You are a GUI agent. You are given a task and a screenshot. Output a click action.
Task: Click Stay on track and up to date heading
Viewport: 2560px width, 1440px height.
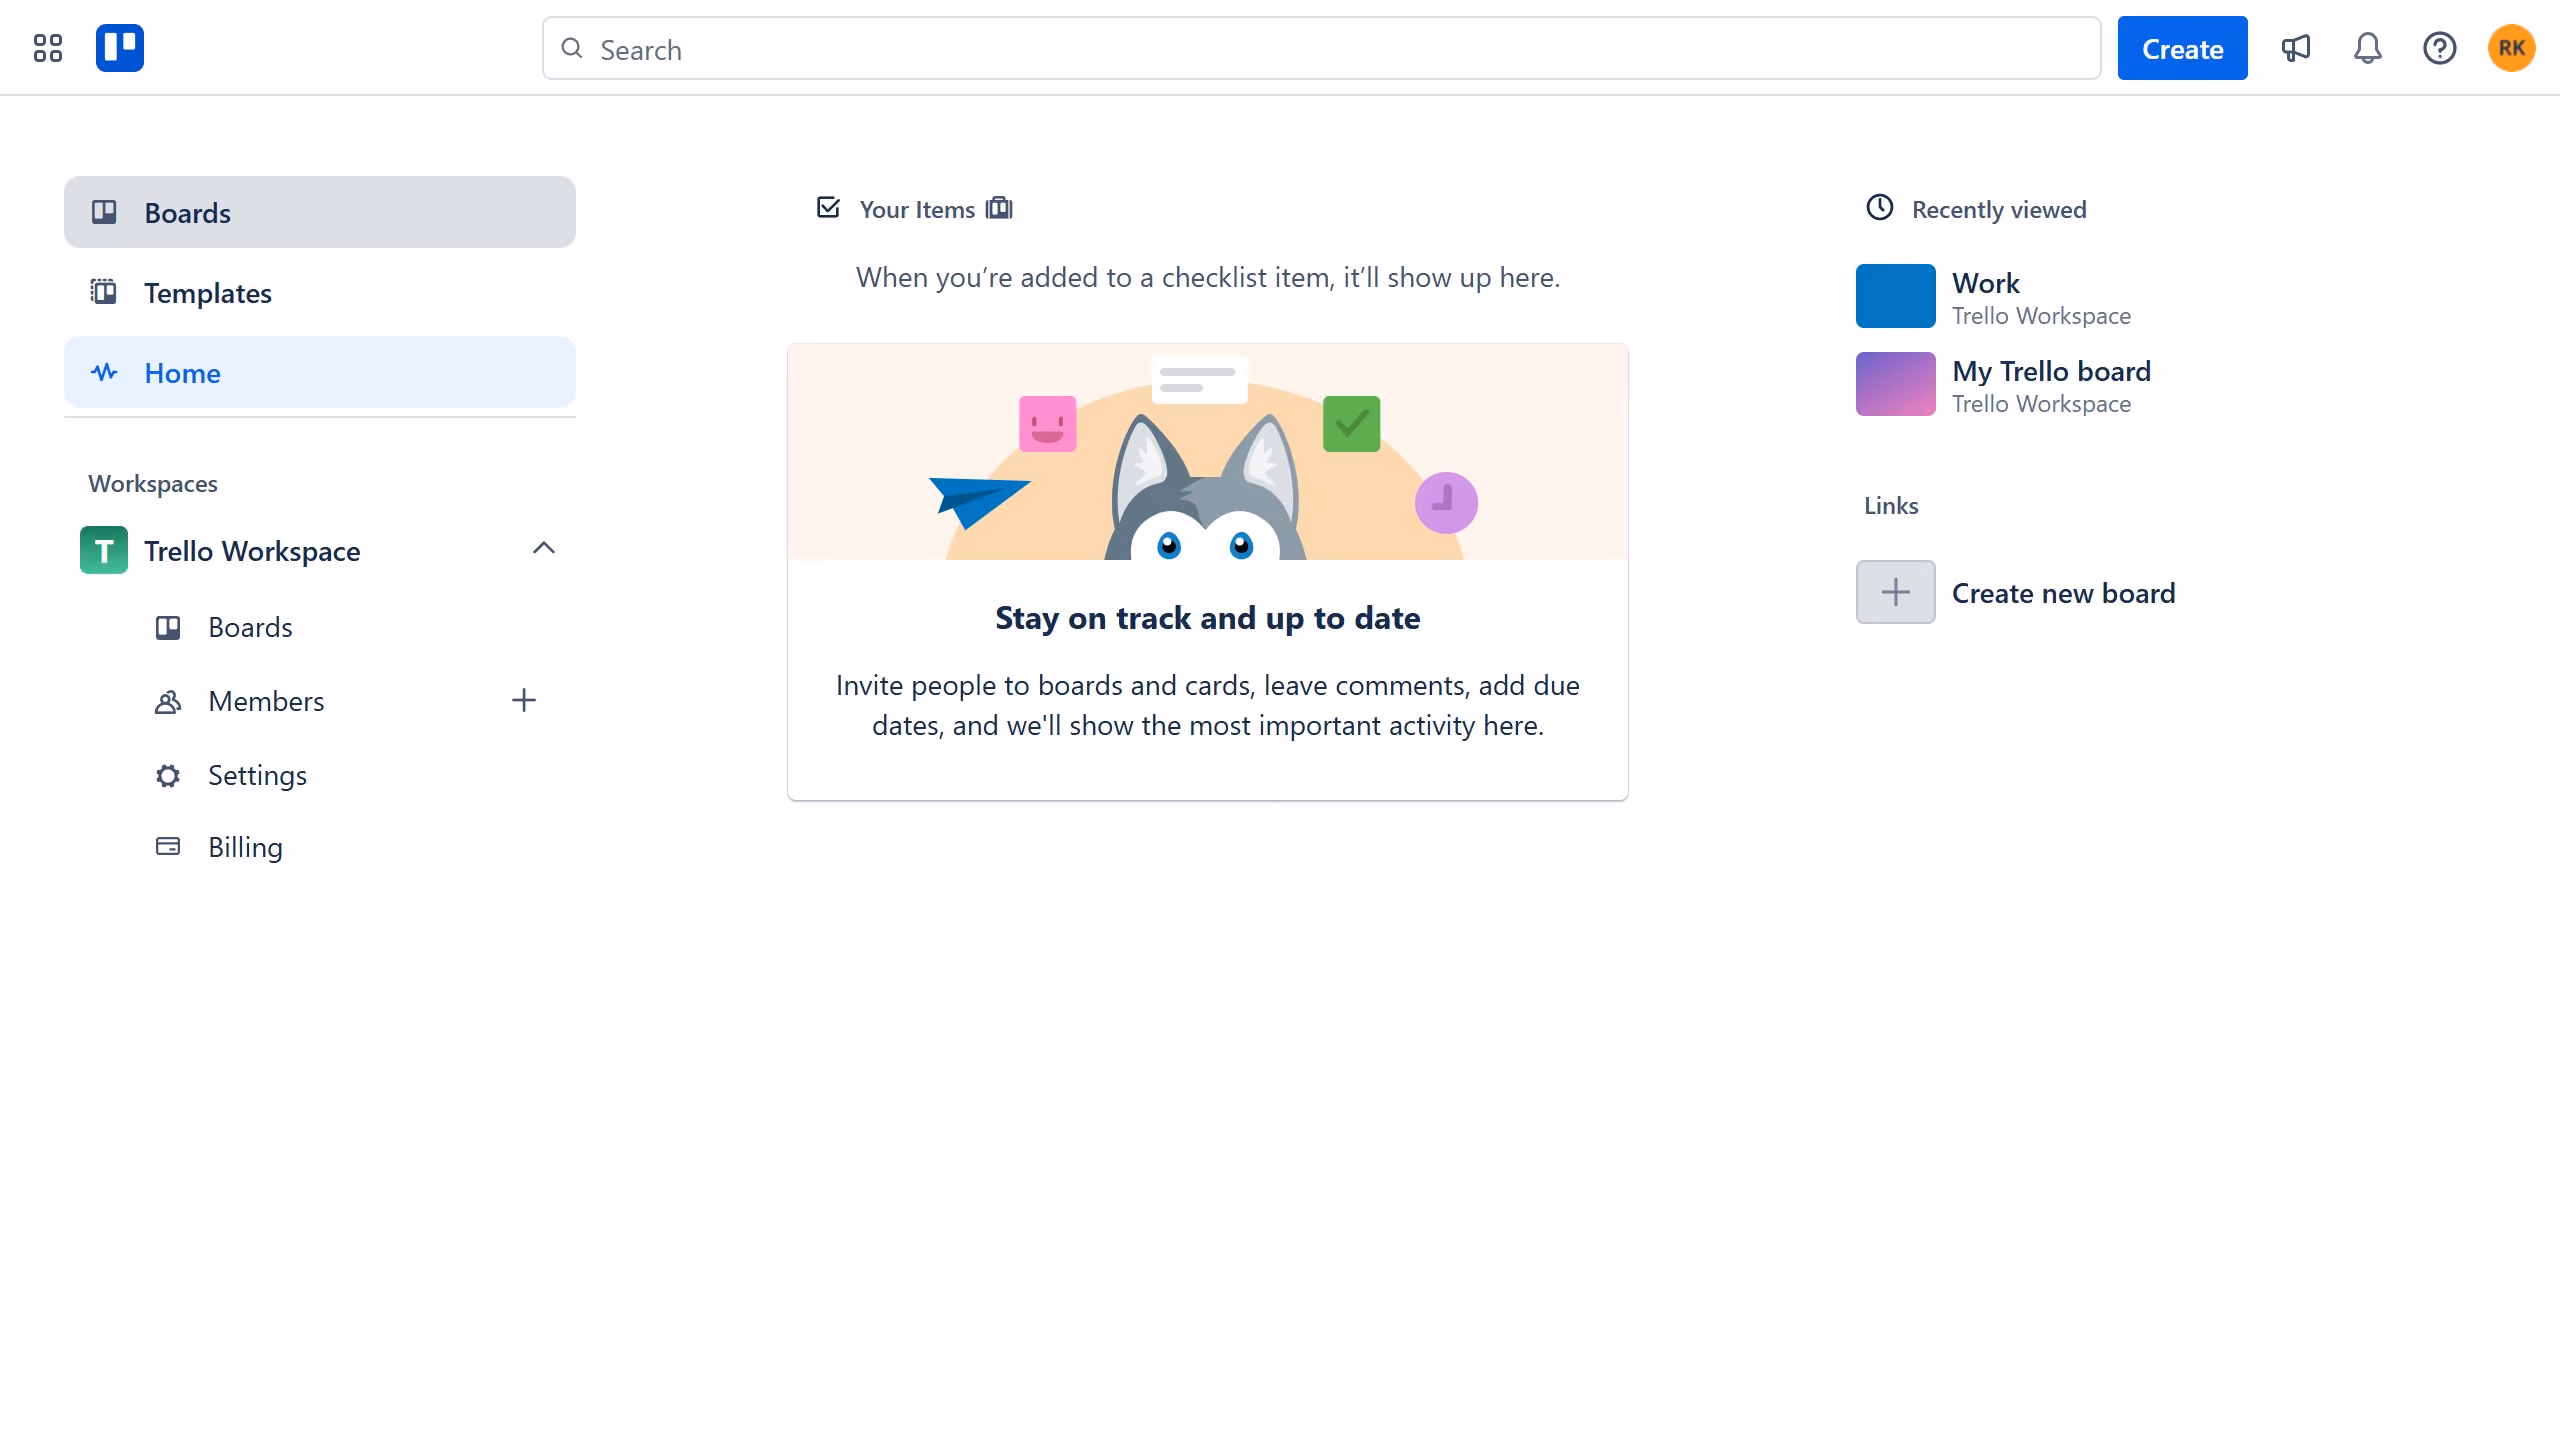click(x=1208, y=618)
